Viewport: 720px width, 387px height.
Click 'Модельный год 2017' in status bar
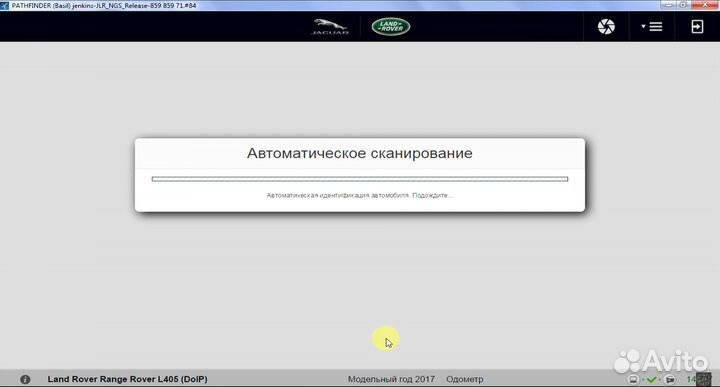pyautogui.click(x=391, y=379)
